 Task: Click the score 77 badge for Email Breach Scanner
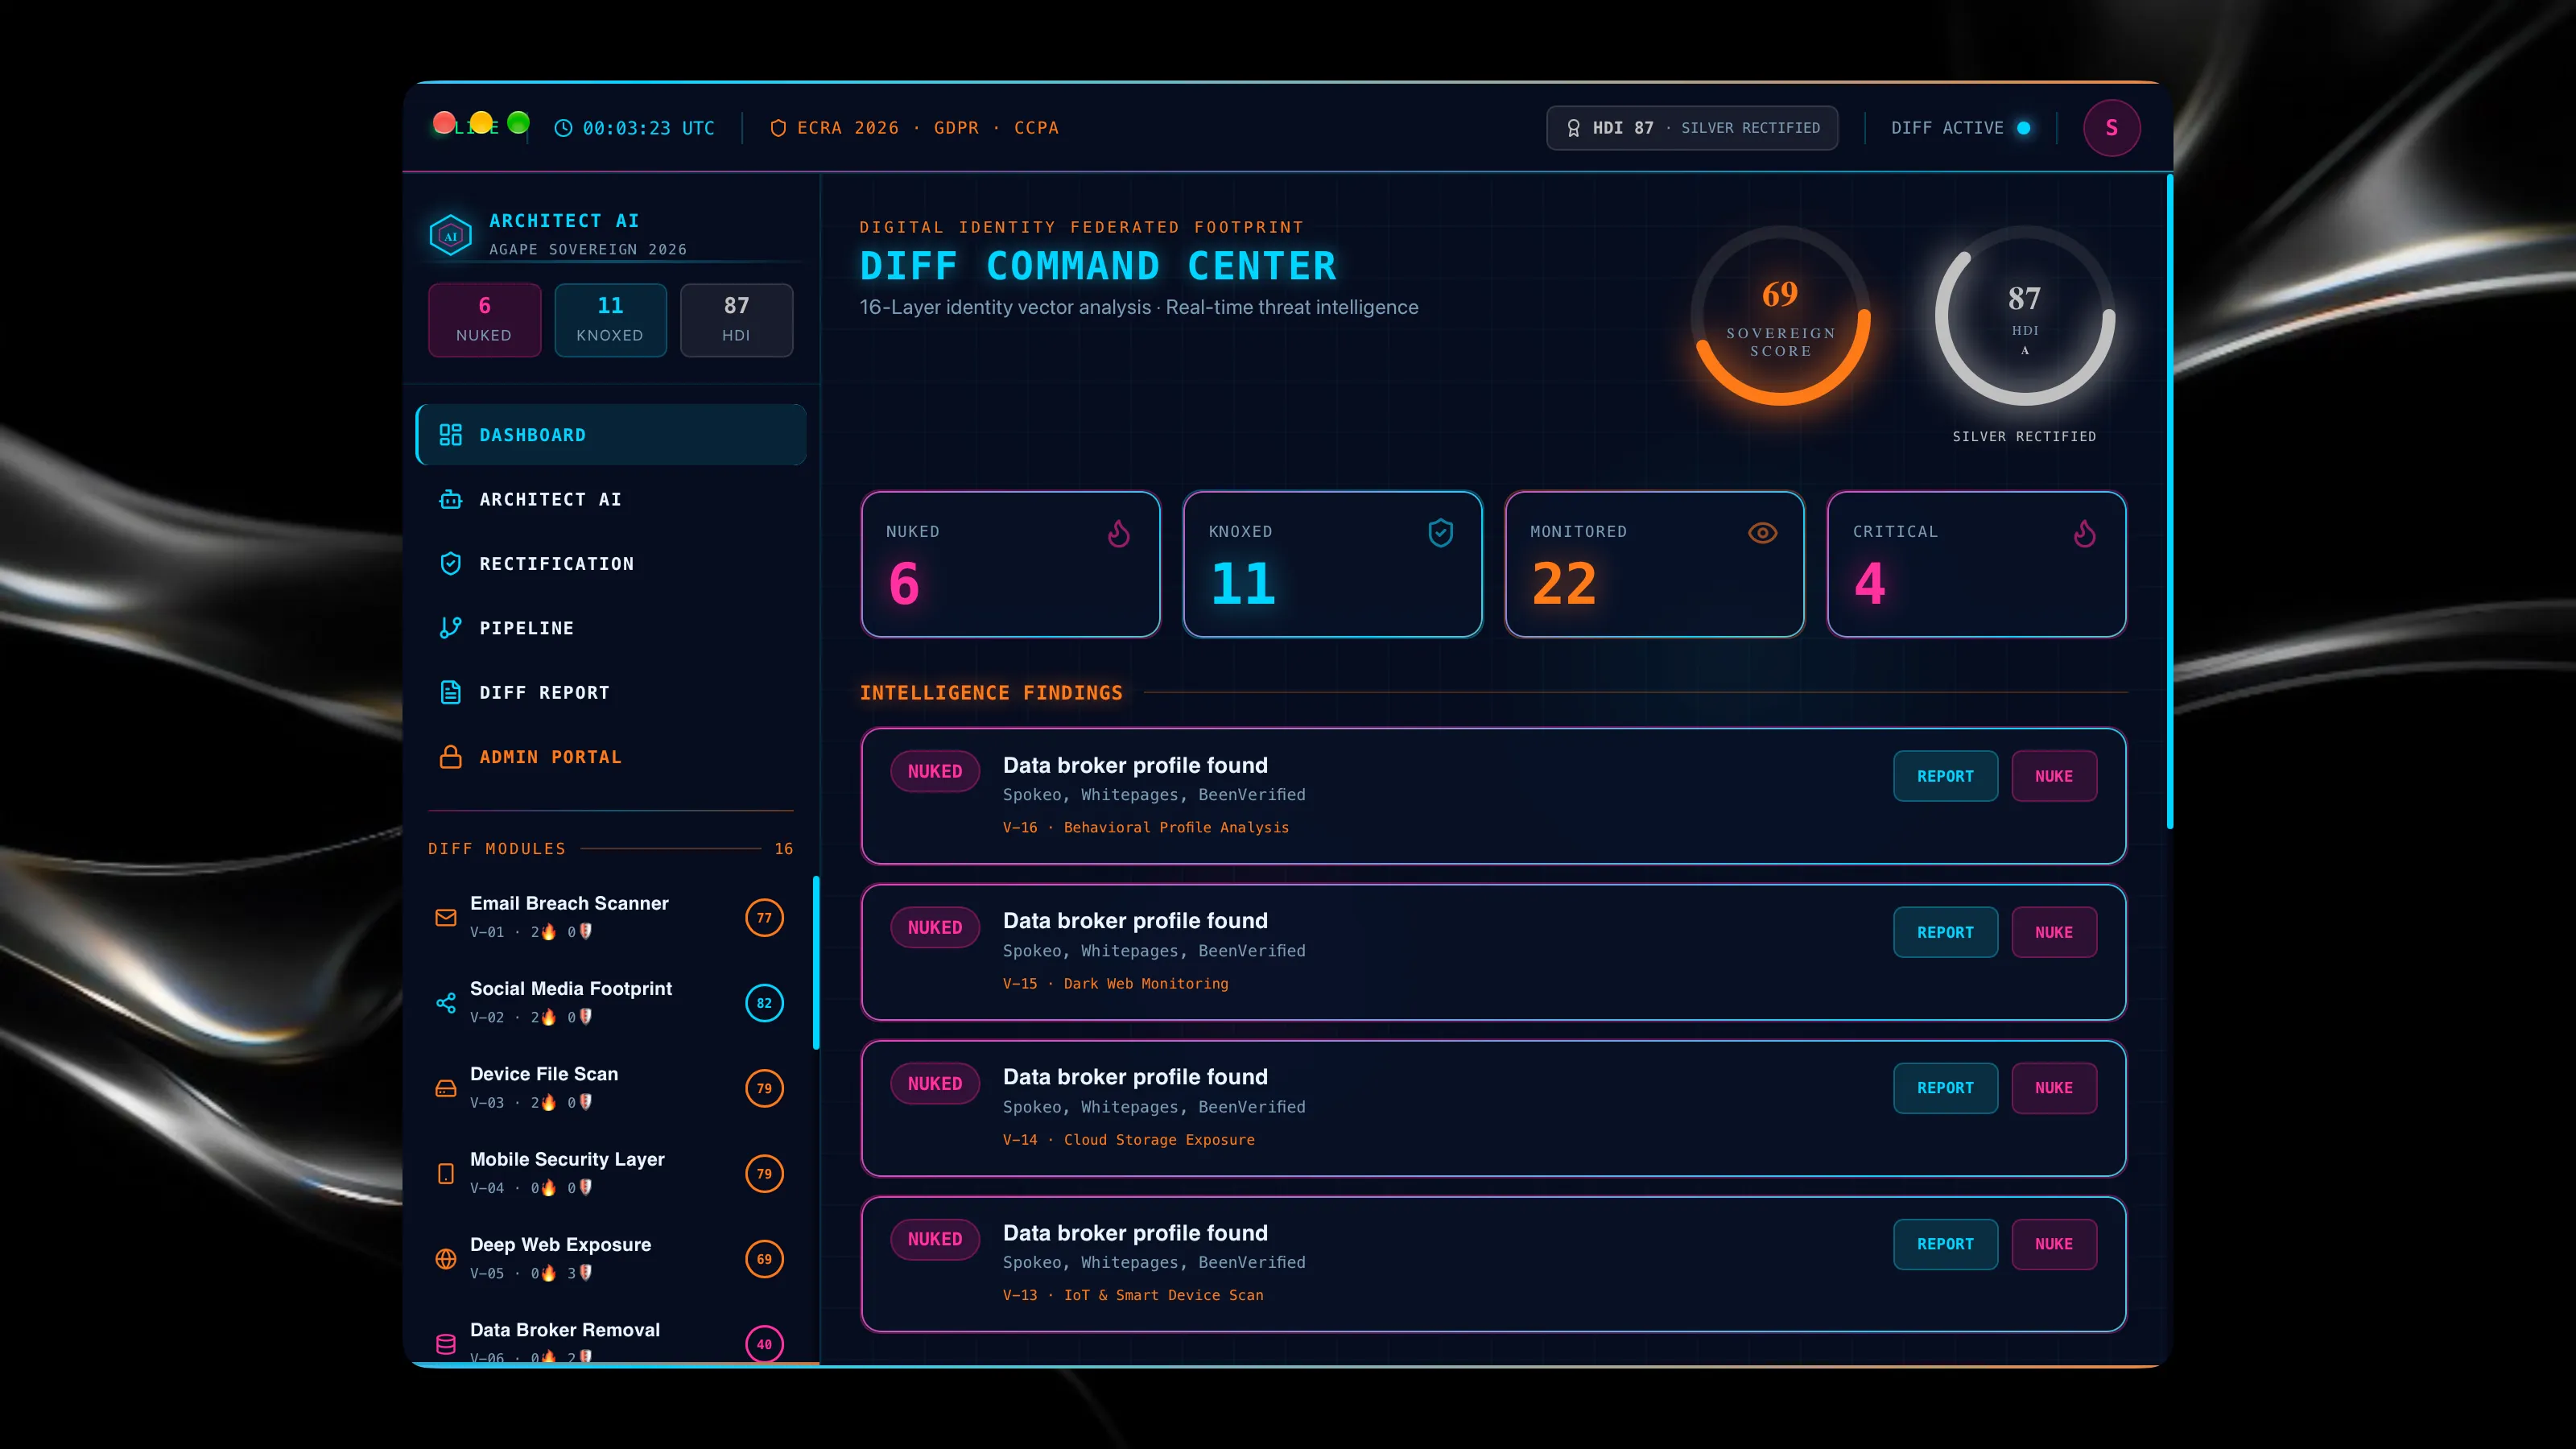click(765, 918)
